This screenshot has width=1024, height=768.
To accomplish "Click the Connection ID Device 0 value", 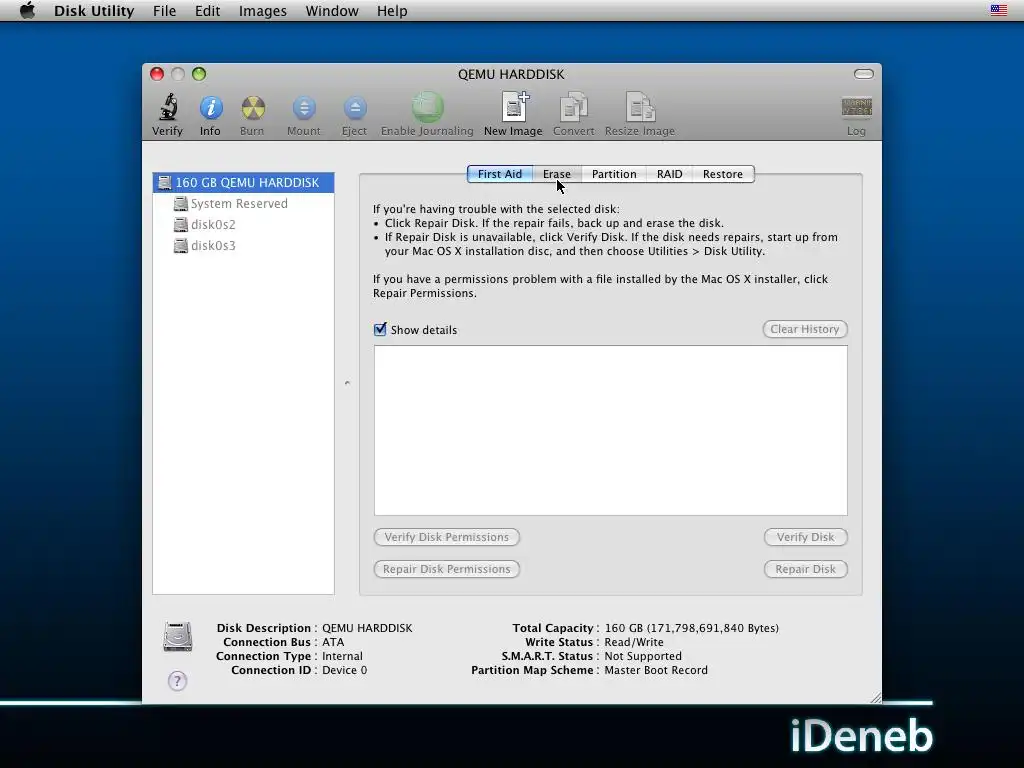I will pos(344,670).
